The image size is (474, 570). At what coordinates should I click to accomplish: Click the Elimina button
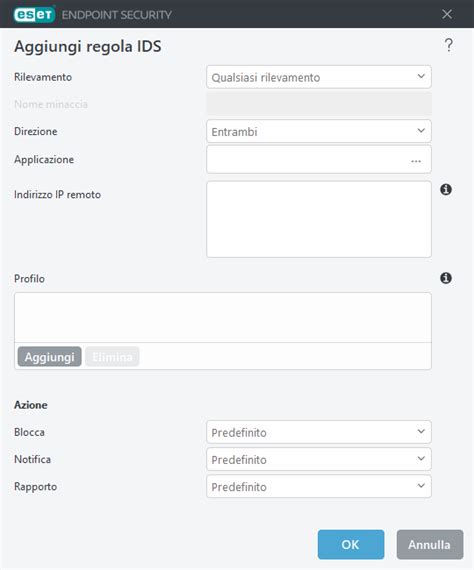tap(112, 357)
